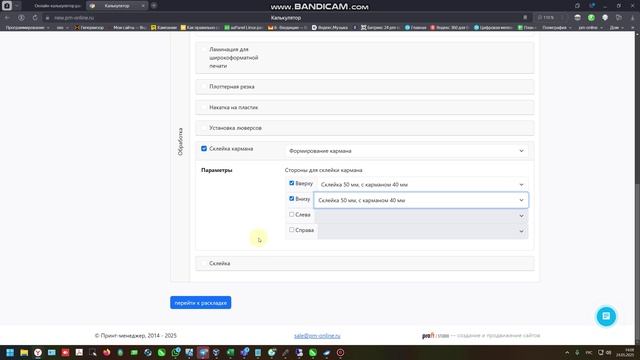Open the Формирование кармана dropdown

(x=407, y=151)
